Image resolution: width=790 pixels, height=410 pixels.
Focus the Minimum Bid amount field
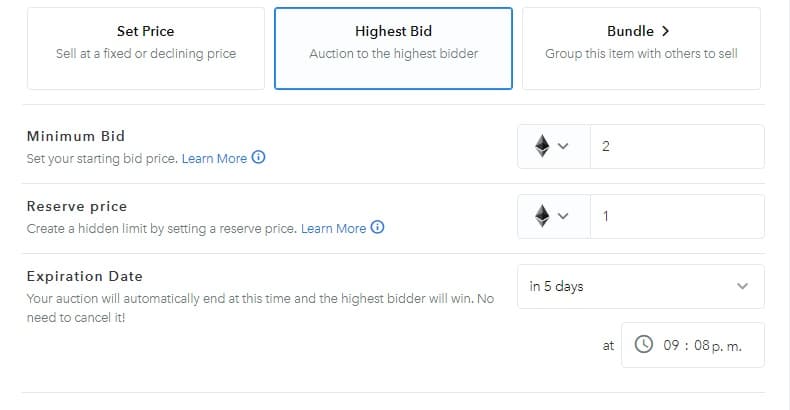click(677, 147)
